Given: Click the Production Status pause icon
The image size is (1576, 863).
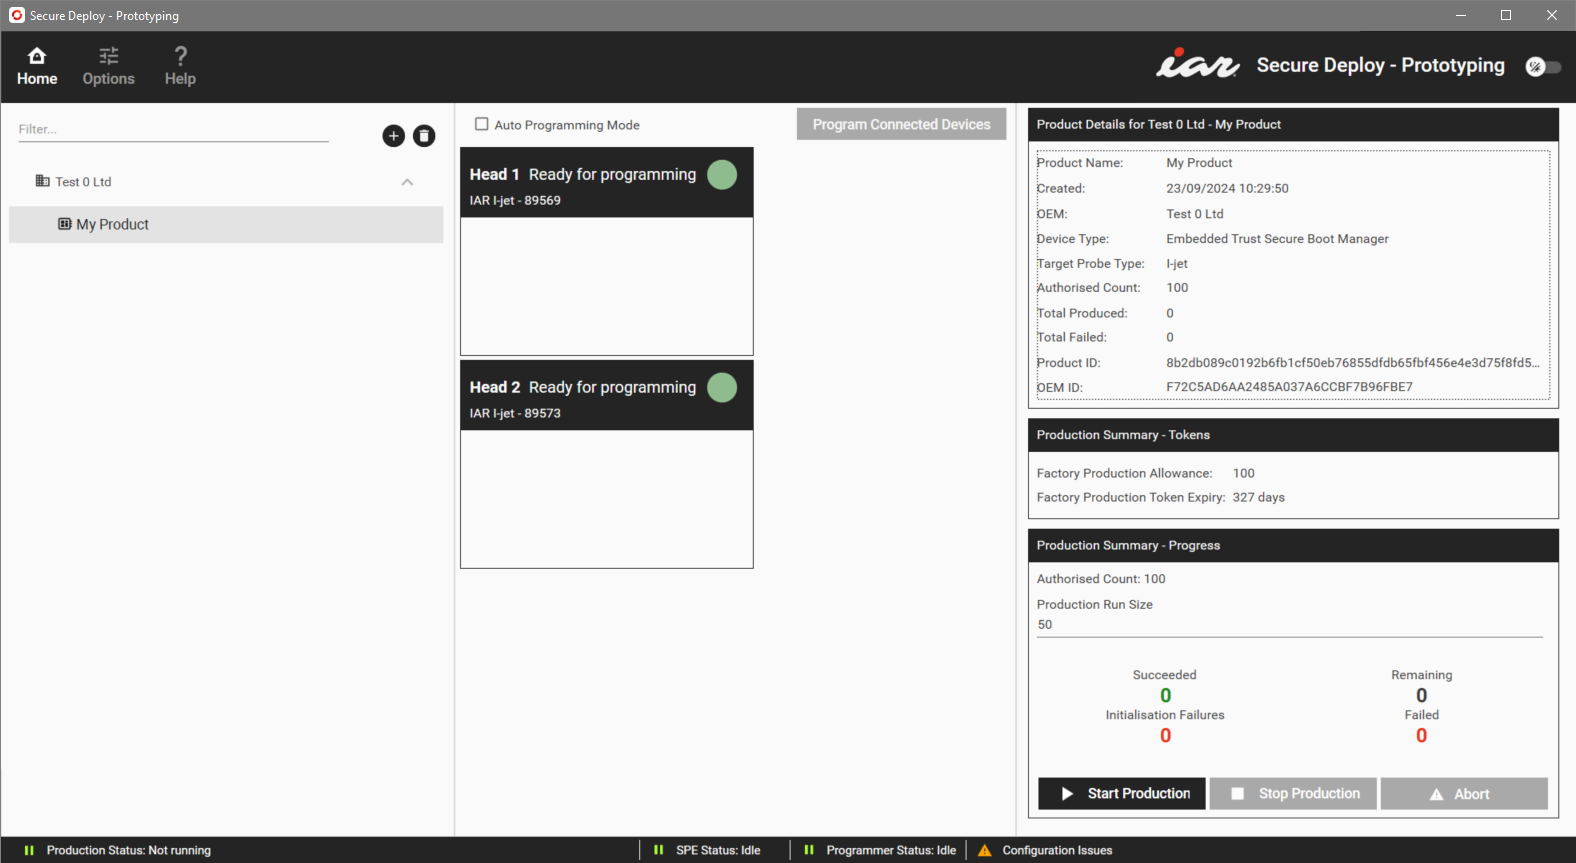Looking at the screenshot, I should pyautogui.click(x=29, y=851).
